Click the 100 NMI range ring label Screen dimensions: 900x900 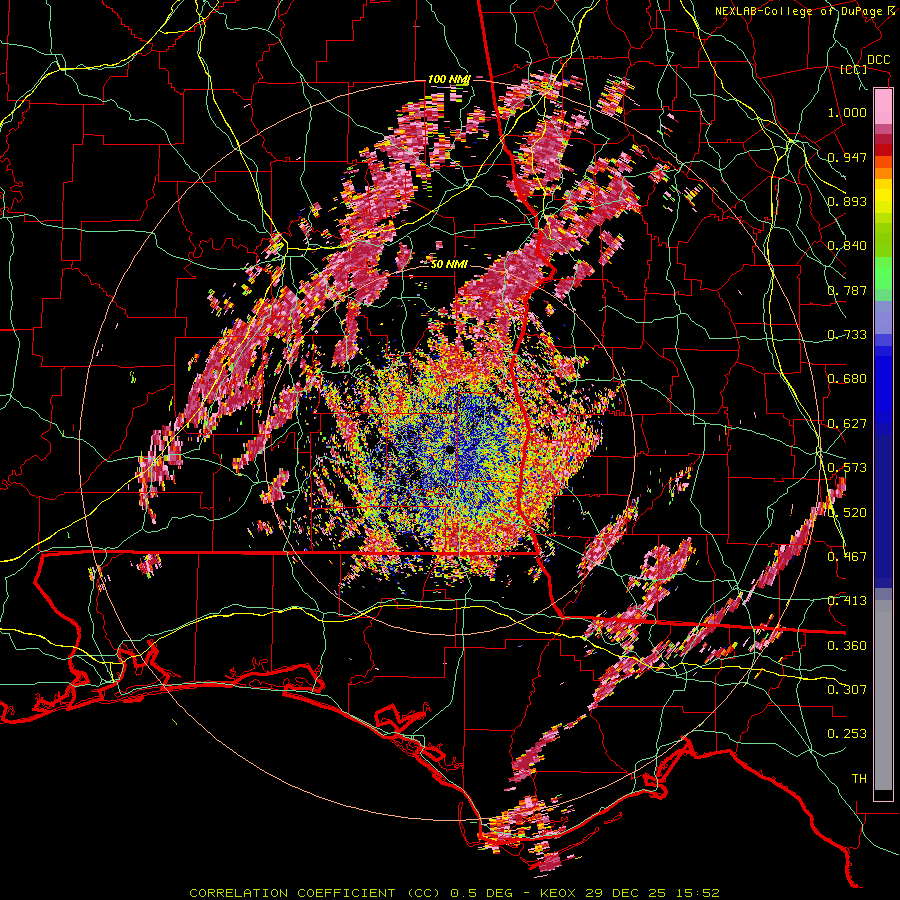[x=449, y=79]
